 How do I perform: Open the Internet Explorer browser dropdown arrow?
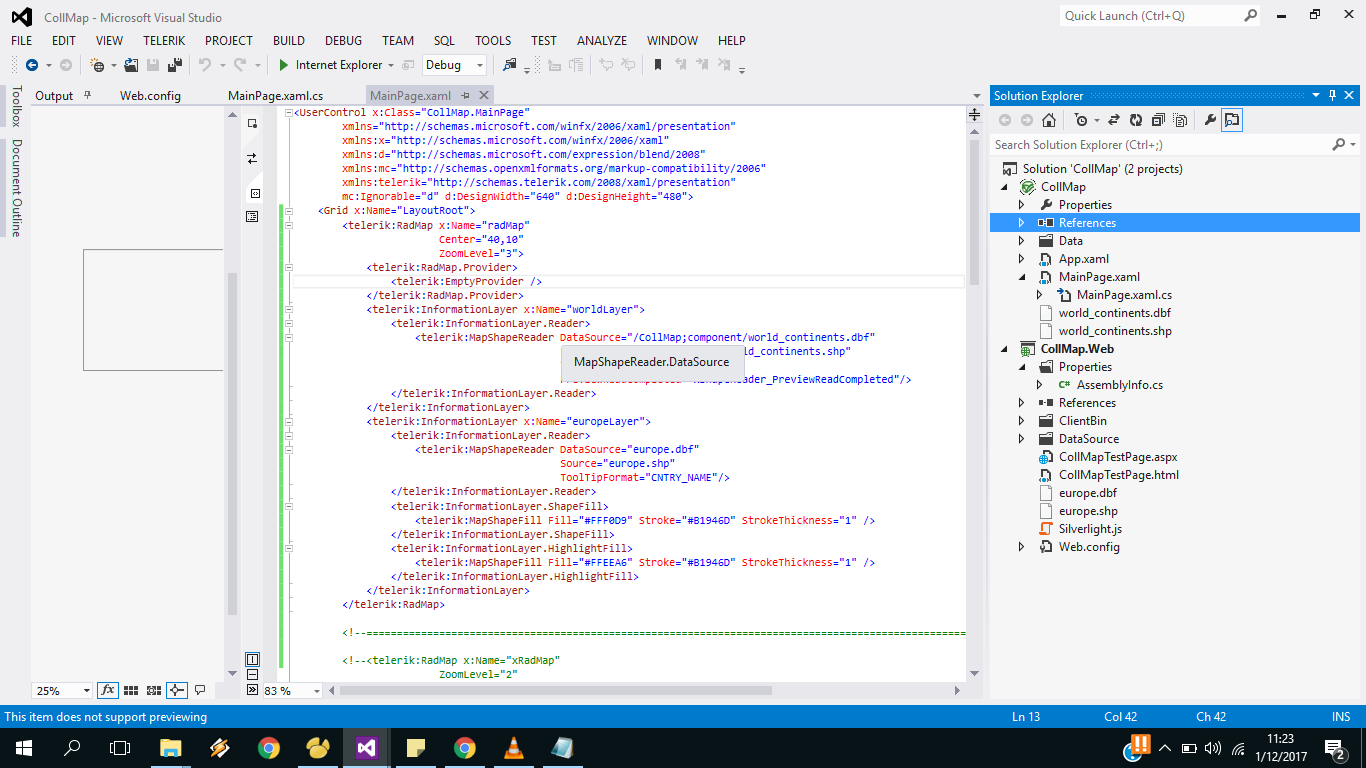[391, 65]
